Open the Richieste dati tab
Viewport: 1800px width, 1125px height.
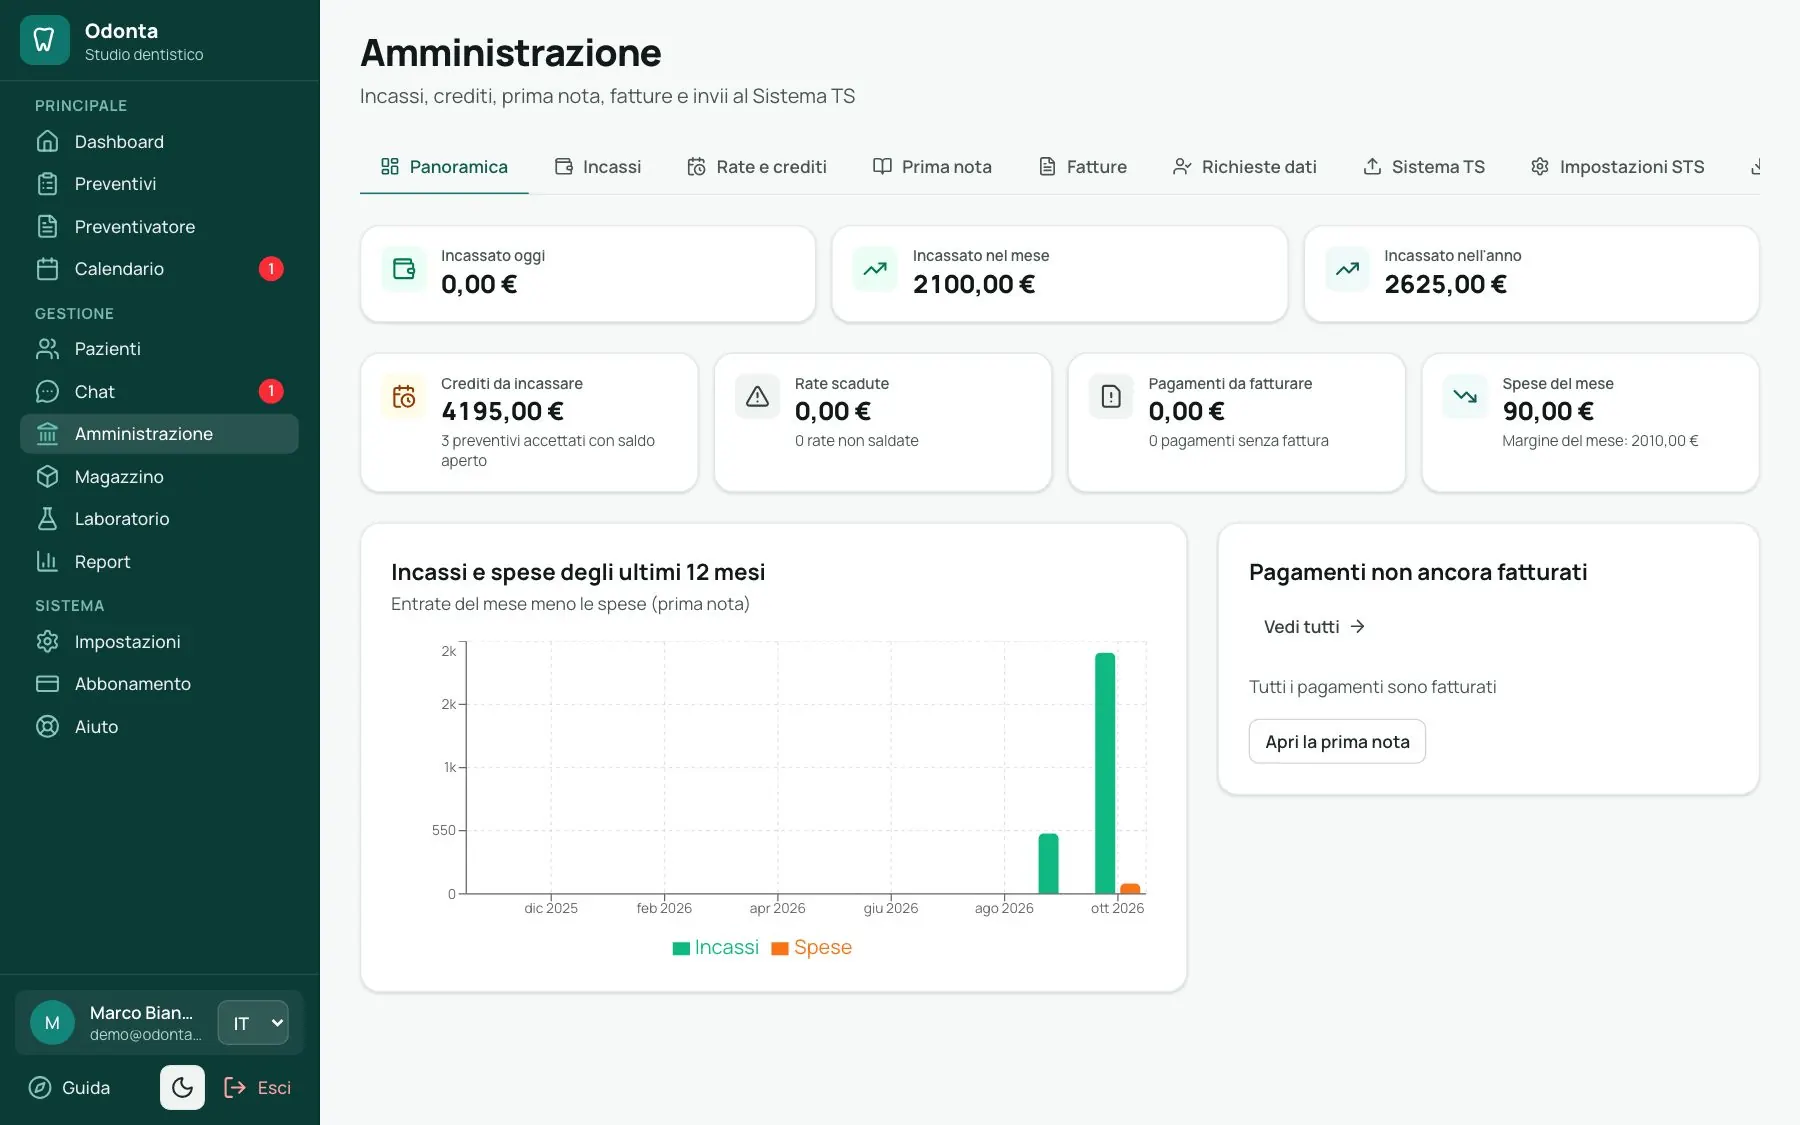[x=1245, y=167]
